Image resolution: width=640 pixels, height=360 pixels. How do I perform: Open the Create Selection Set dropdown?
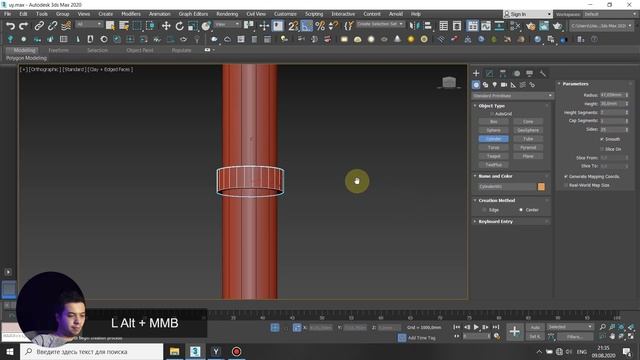click(x=380, y=24)
